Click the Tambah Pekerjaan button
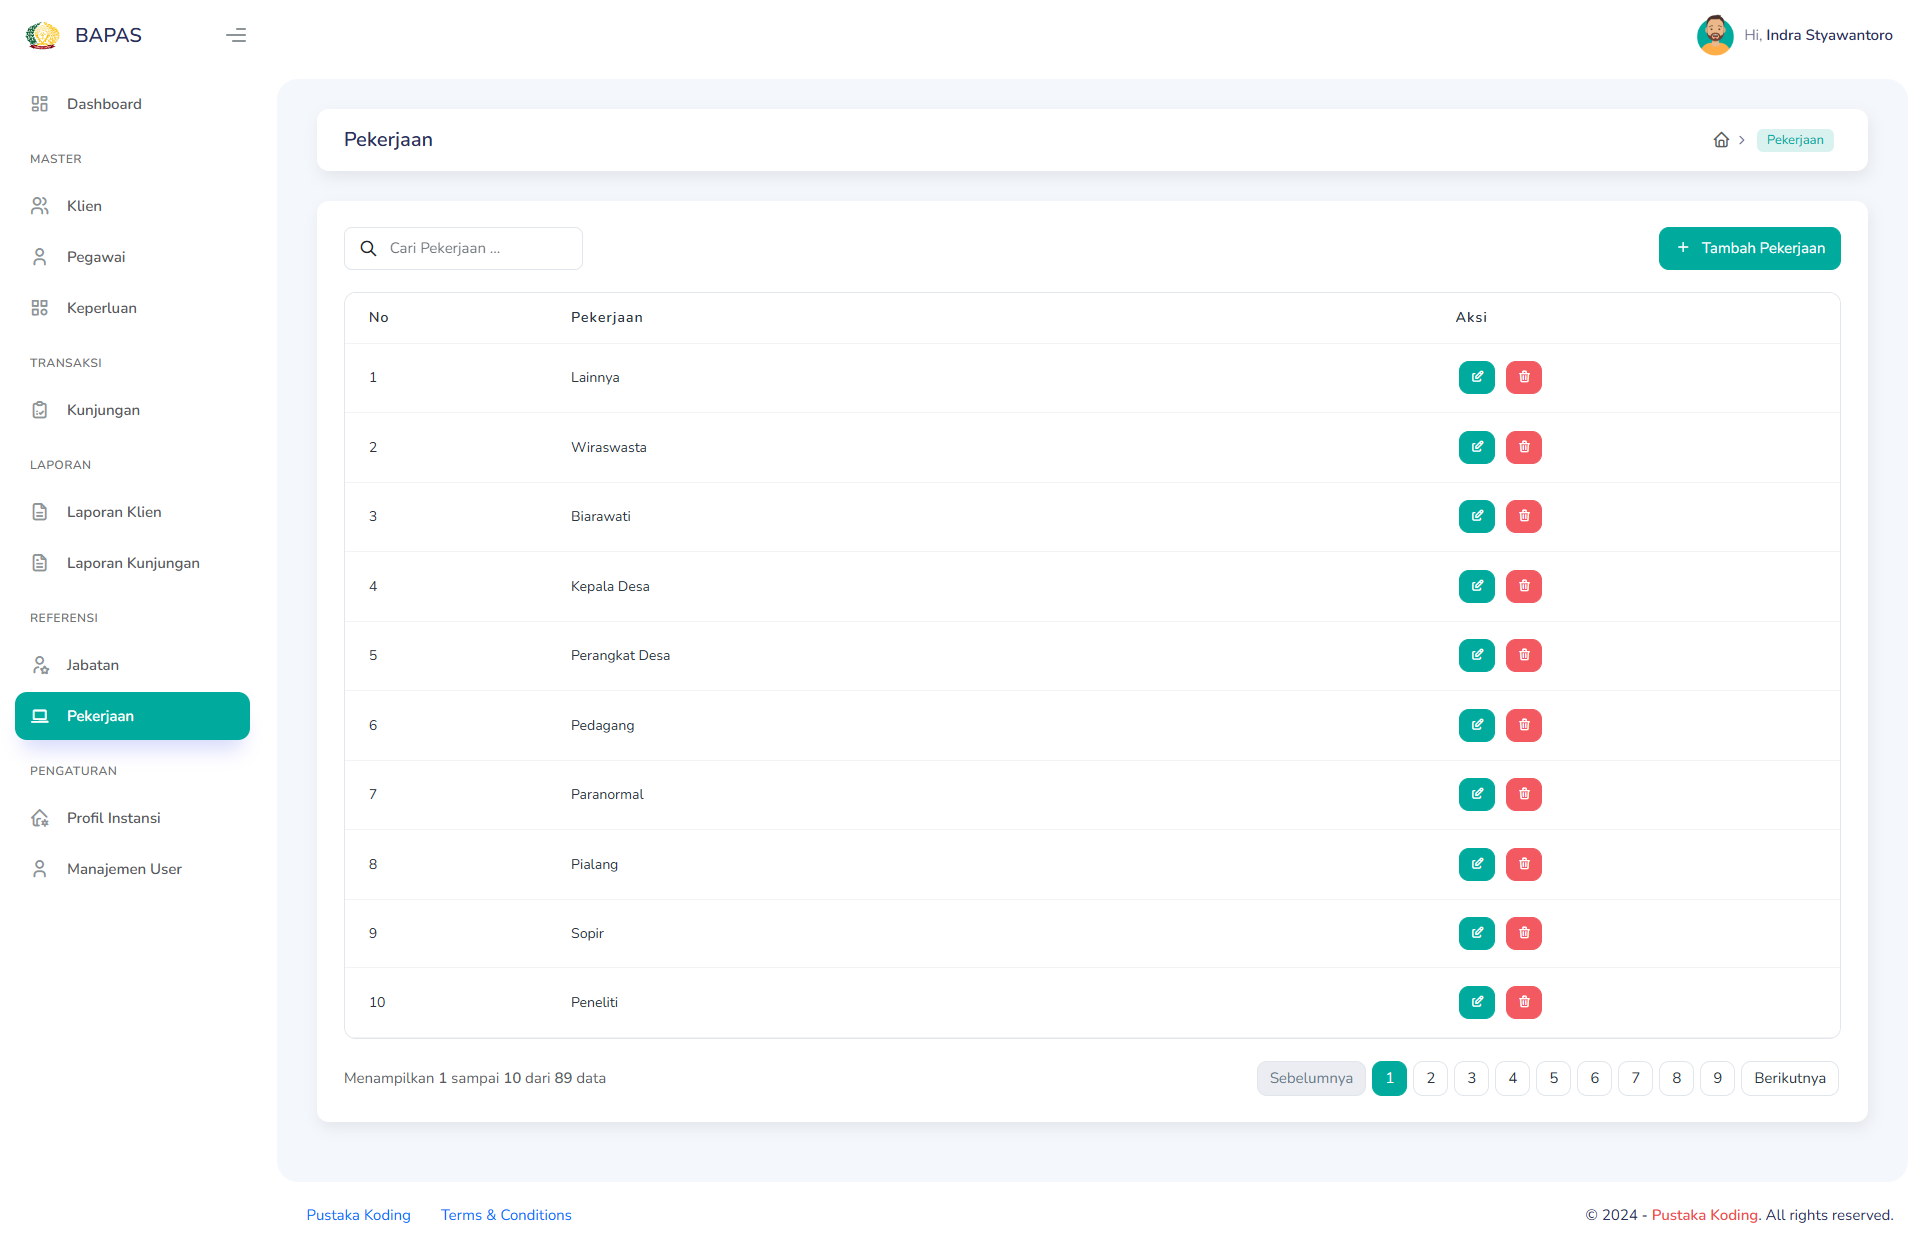This screenshot has height=1250, width=1920. [x=1749, y=248]
